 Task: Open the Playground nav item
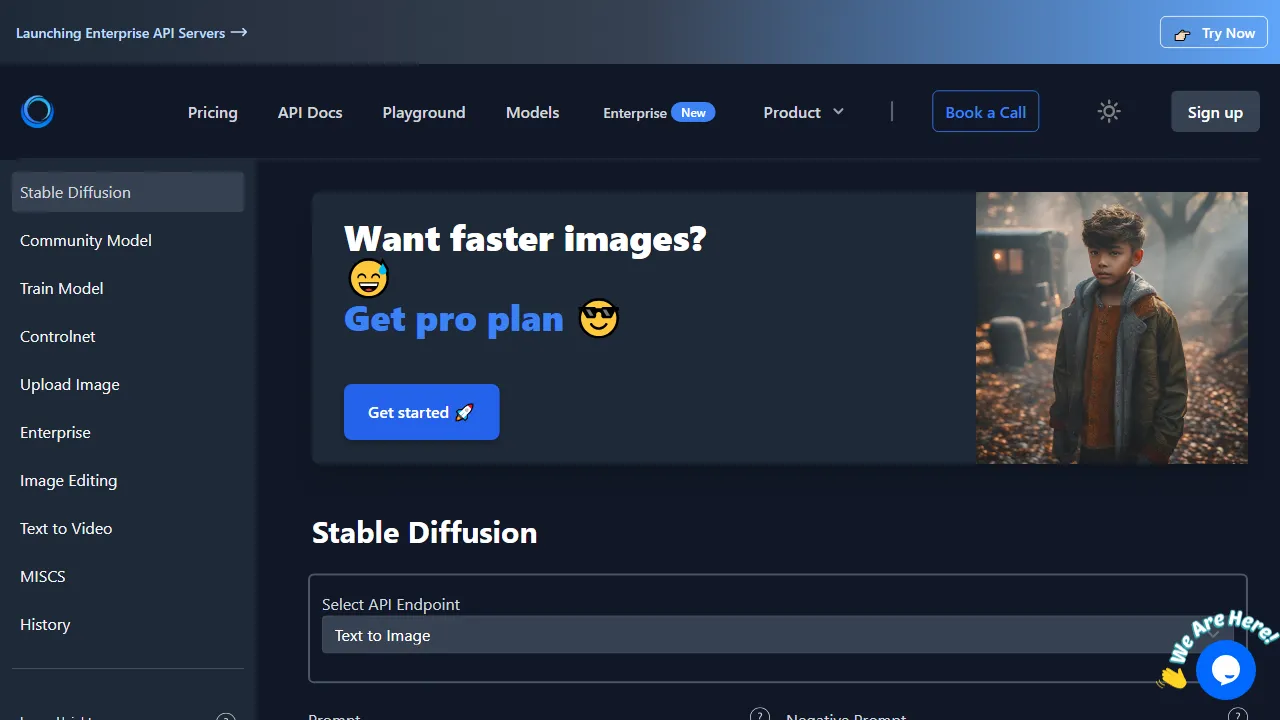tap(424, 112)
